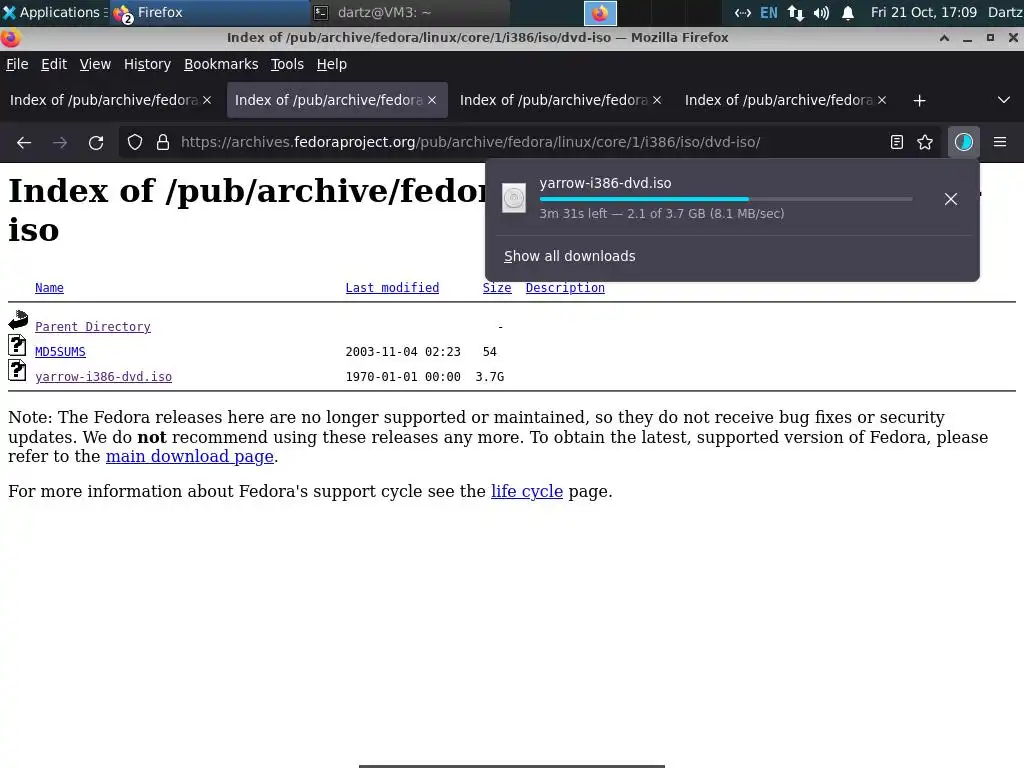Screen dimensions: 1024x768
Task: Switch to dartz@VM3 terminal window
Action: pyautogui.click(x=410, y=12)
